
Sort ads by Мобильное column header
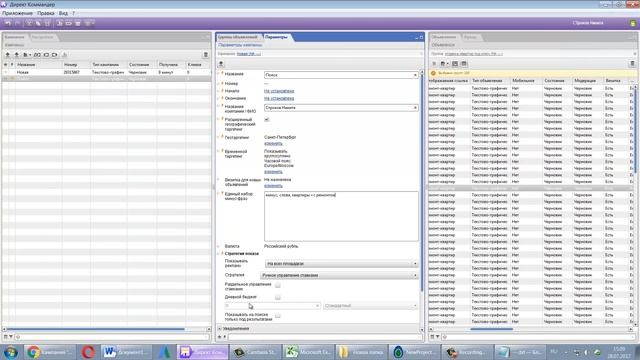pos(526,81)
